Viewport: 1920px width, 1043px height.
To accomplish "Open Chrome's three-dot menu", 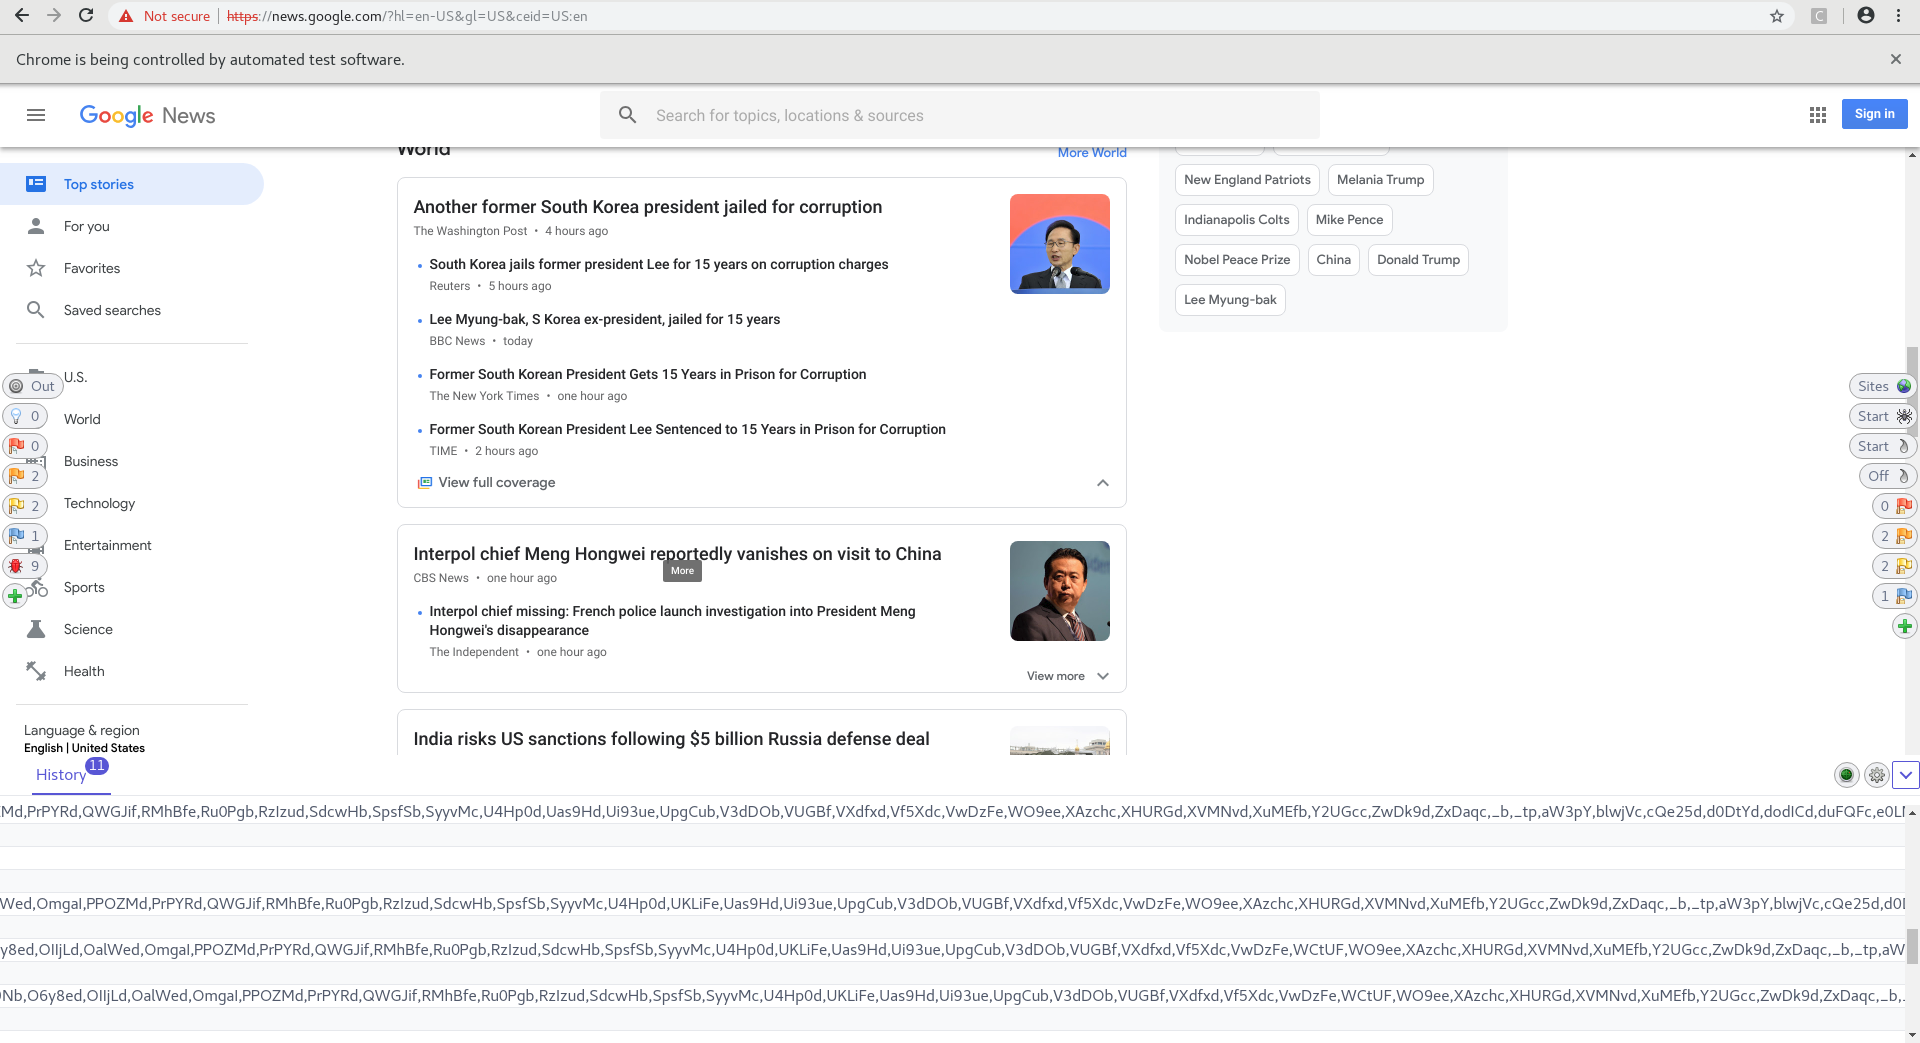I will pyautogui.click(x=1898, y=16).
